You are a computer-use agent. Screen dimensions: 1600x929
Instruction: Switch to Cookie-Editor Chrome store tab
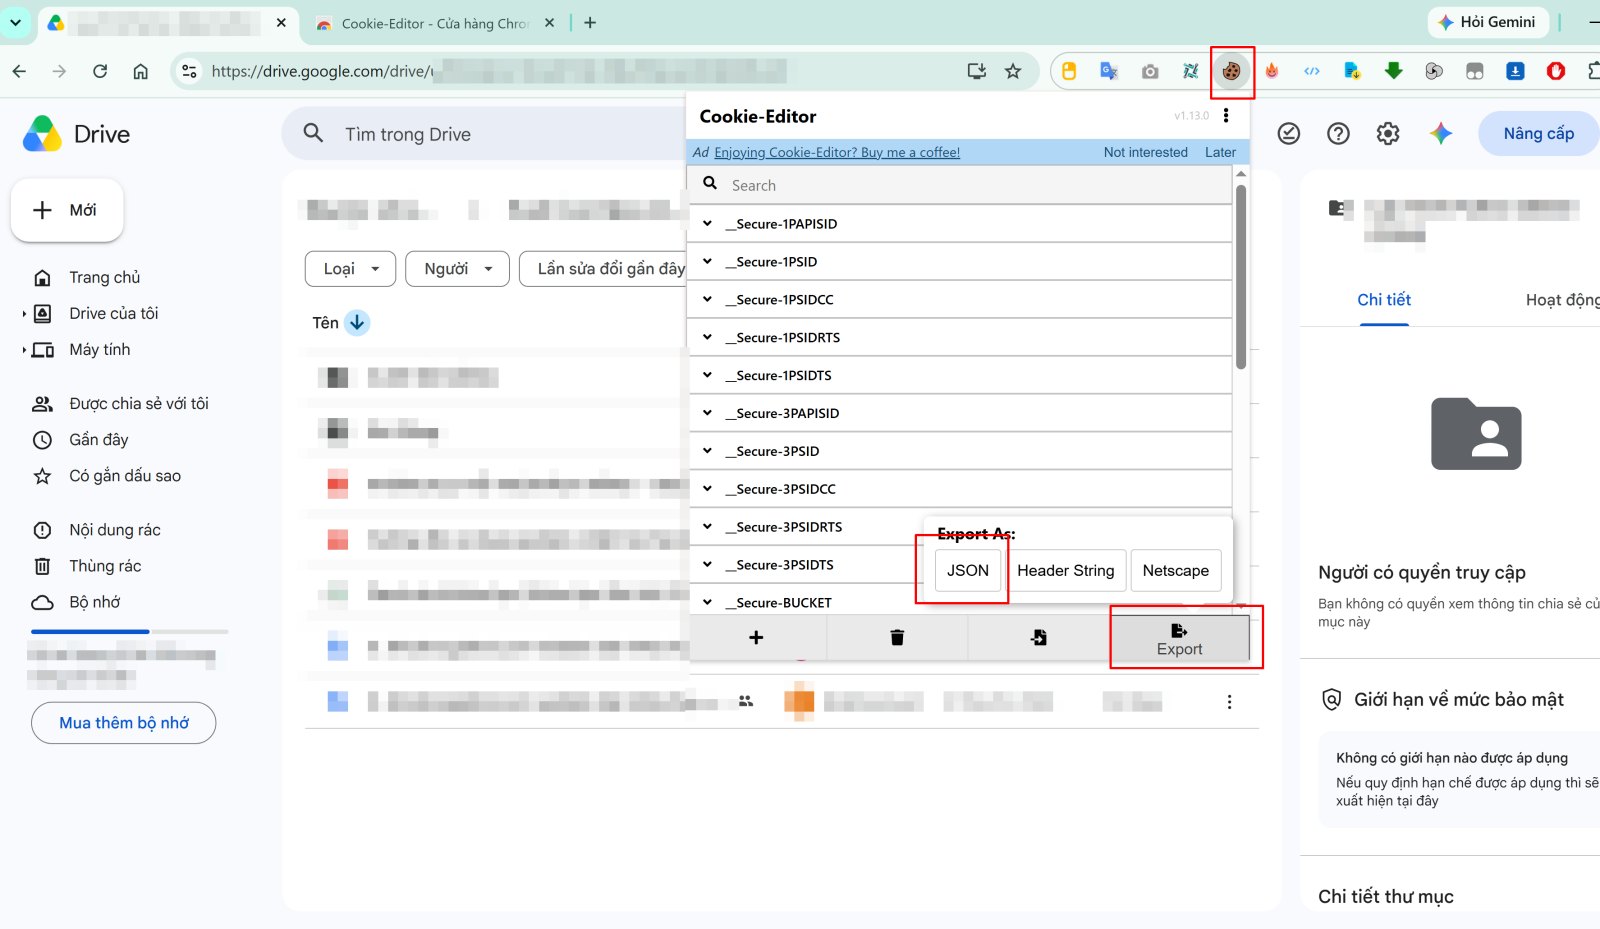point(434,23)
